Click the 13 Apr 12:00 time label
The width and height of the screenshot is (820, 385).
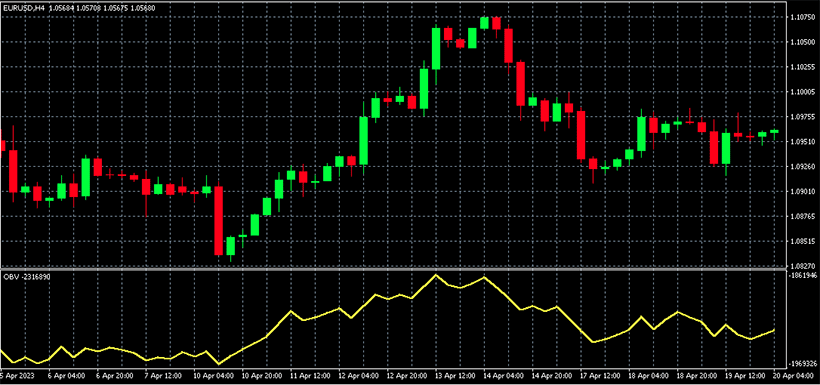pos(456,375)
